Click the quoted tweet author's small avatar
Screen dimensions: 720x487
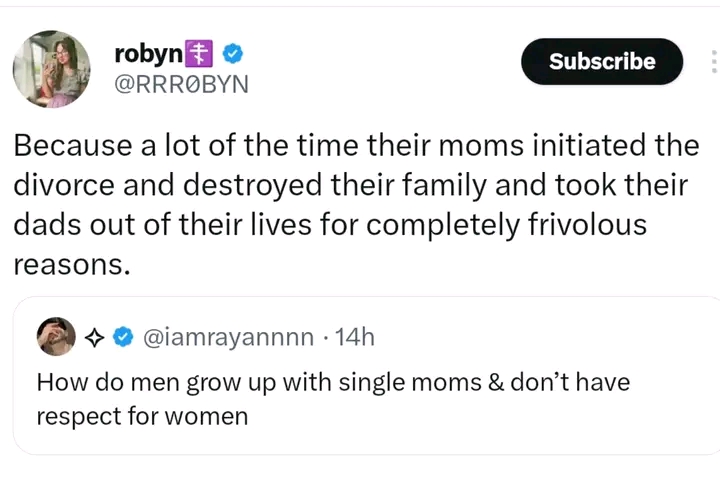tap(58, 338)
